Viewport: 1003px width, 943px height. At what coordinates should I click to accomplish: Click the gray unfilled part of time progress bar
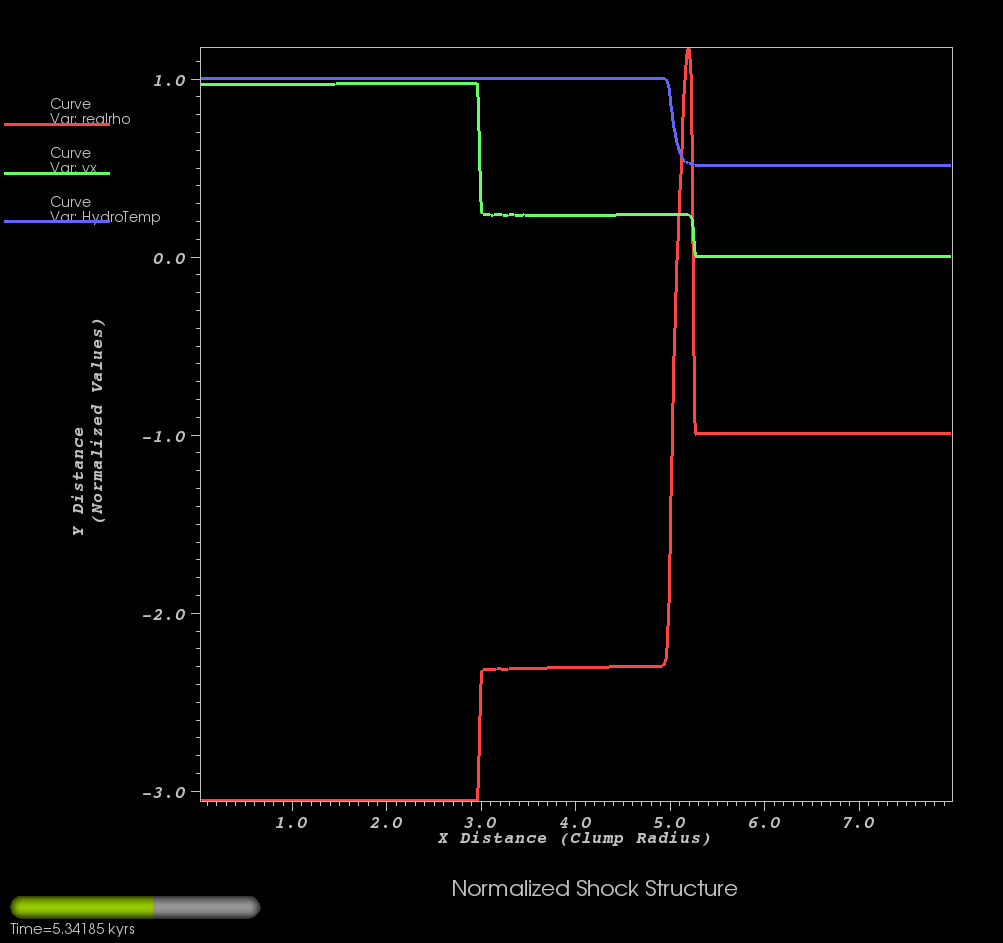coord(205,907)
